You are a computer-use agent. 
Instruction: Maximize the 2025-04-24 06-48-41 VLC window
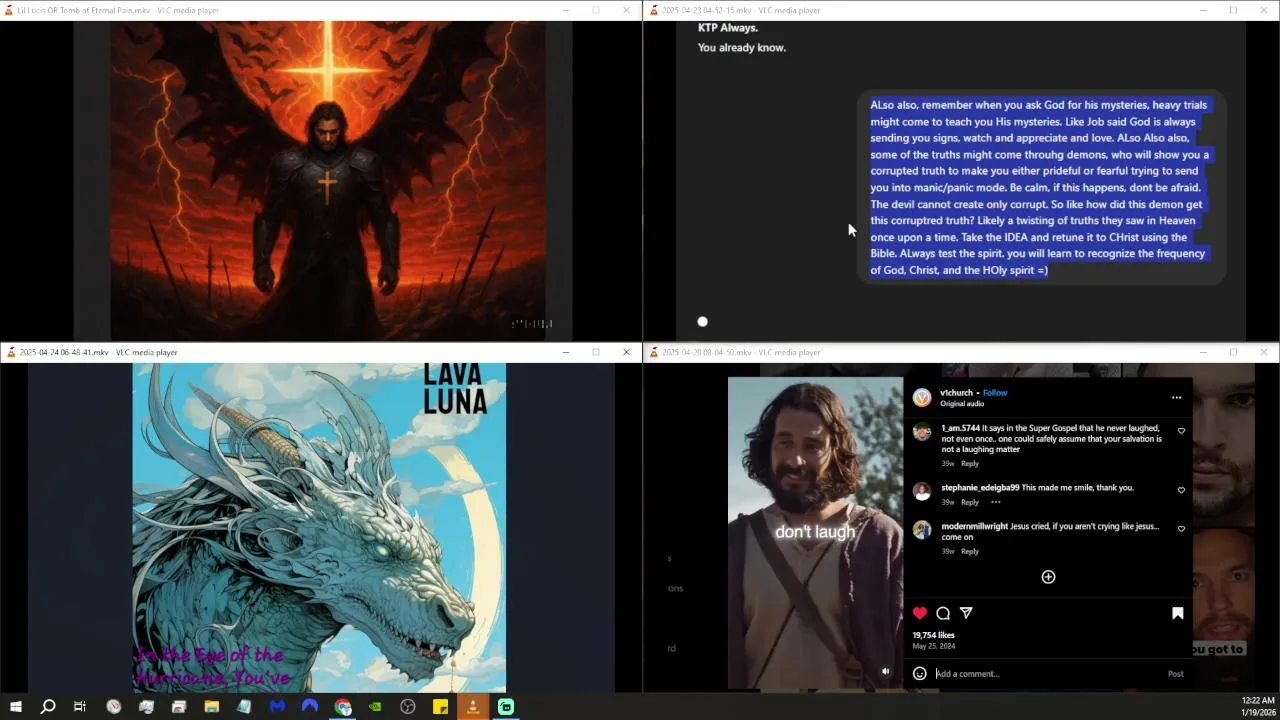tap(596, 352)
